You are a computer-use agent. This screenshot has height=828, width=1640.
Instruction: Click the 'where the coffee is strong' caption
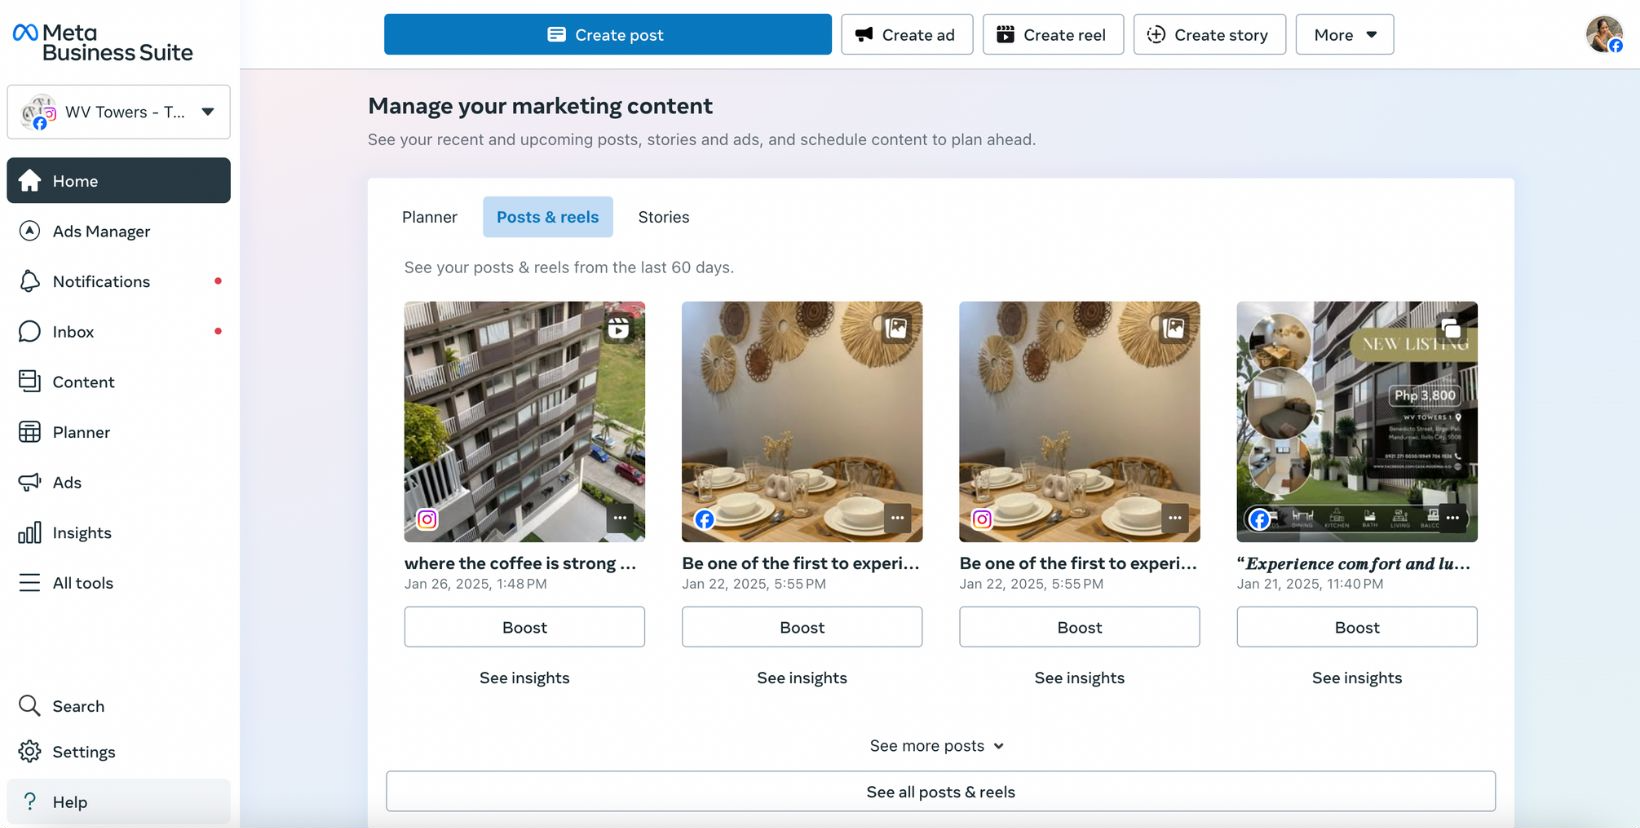(520, 563)
